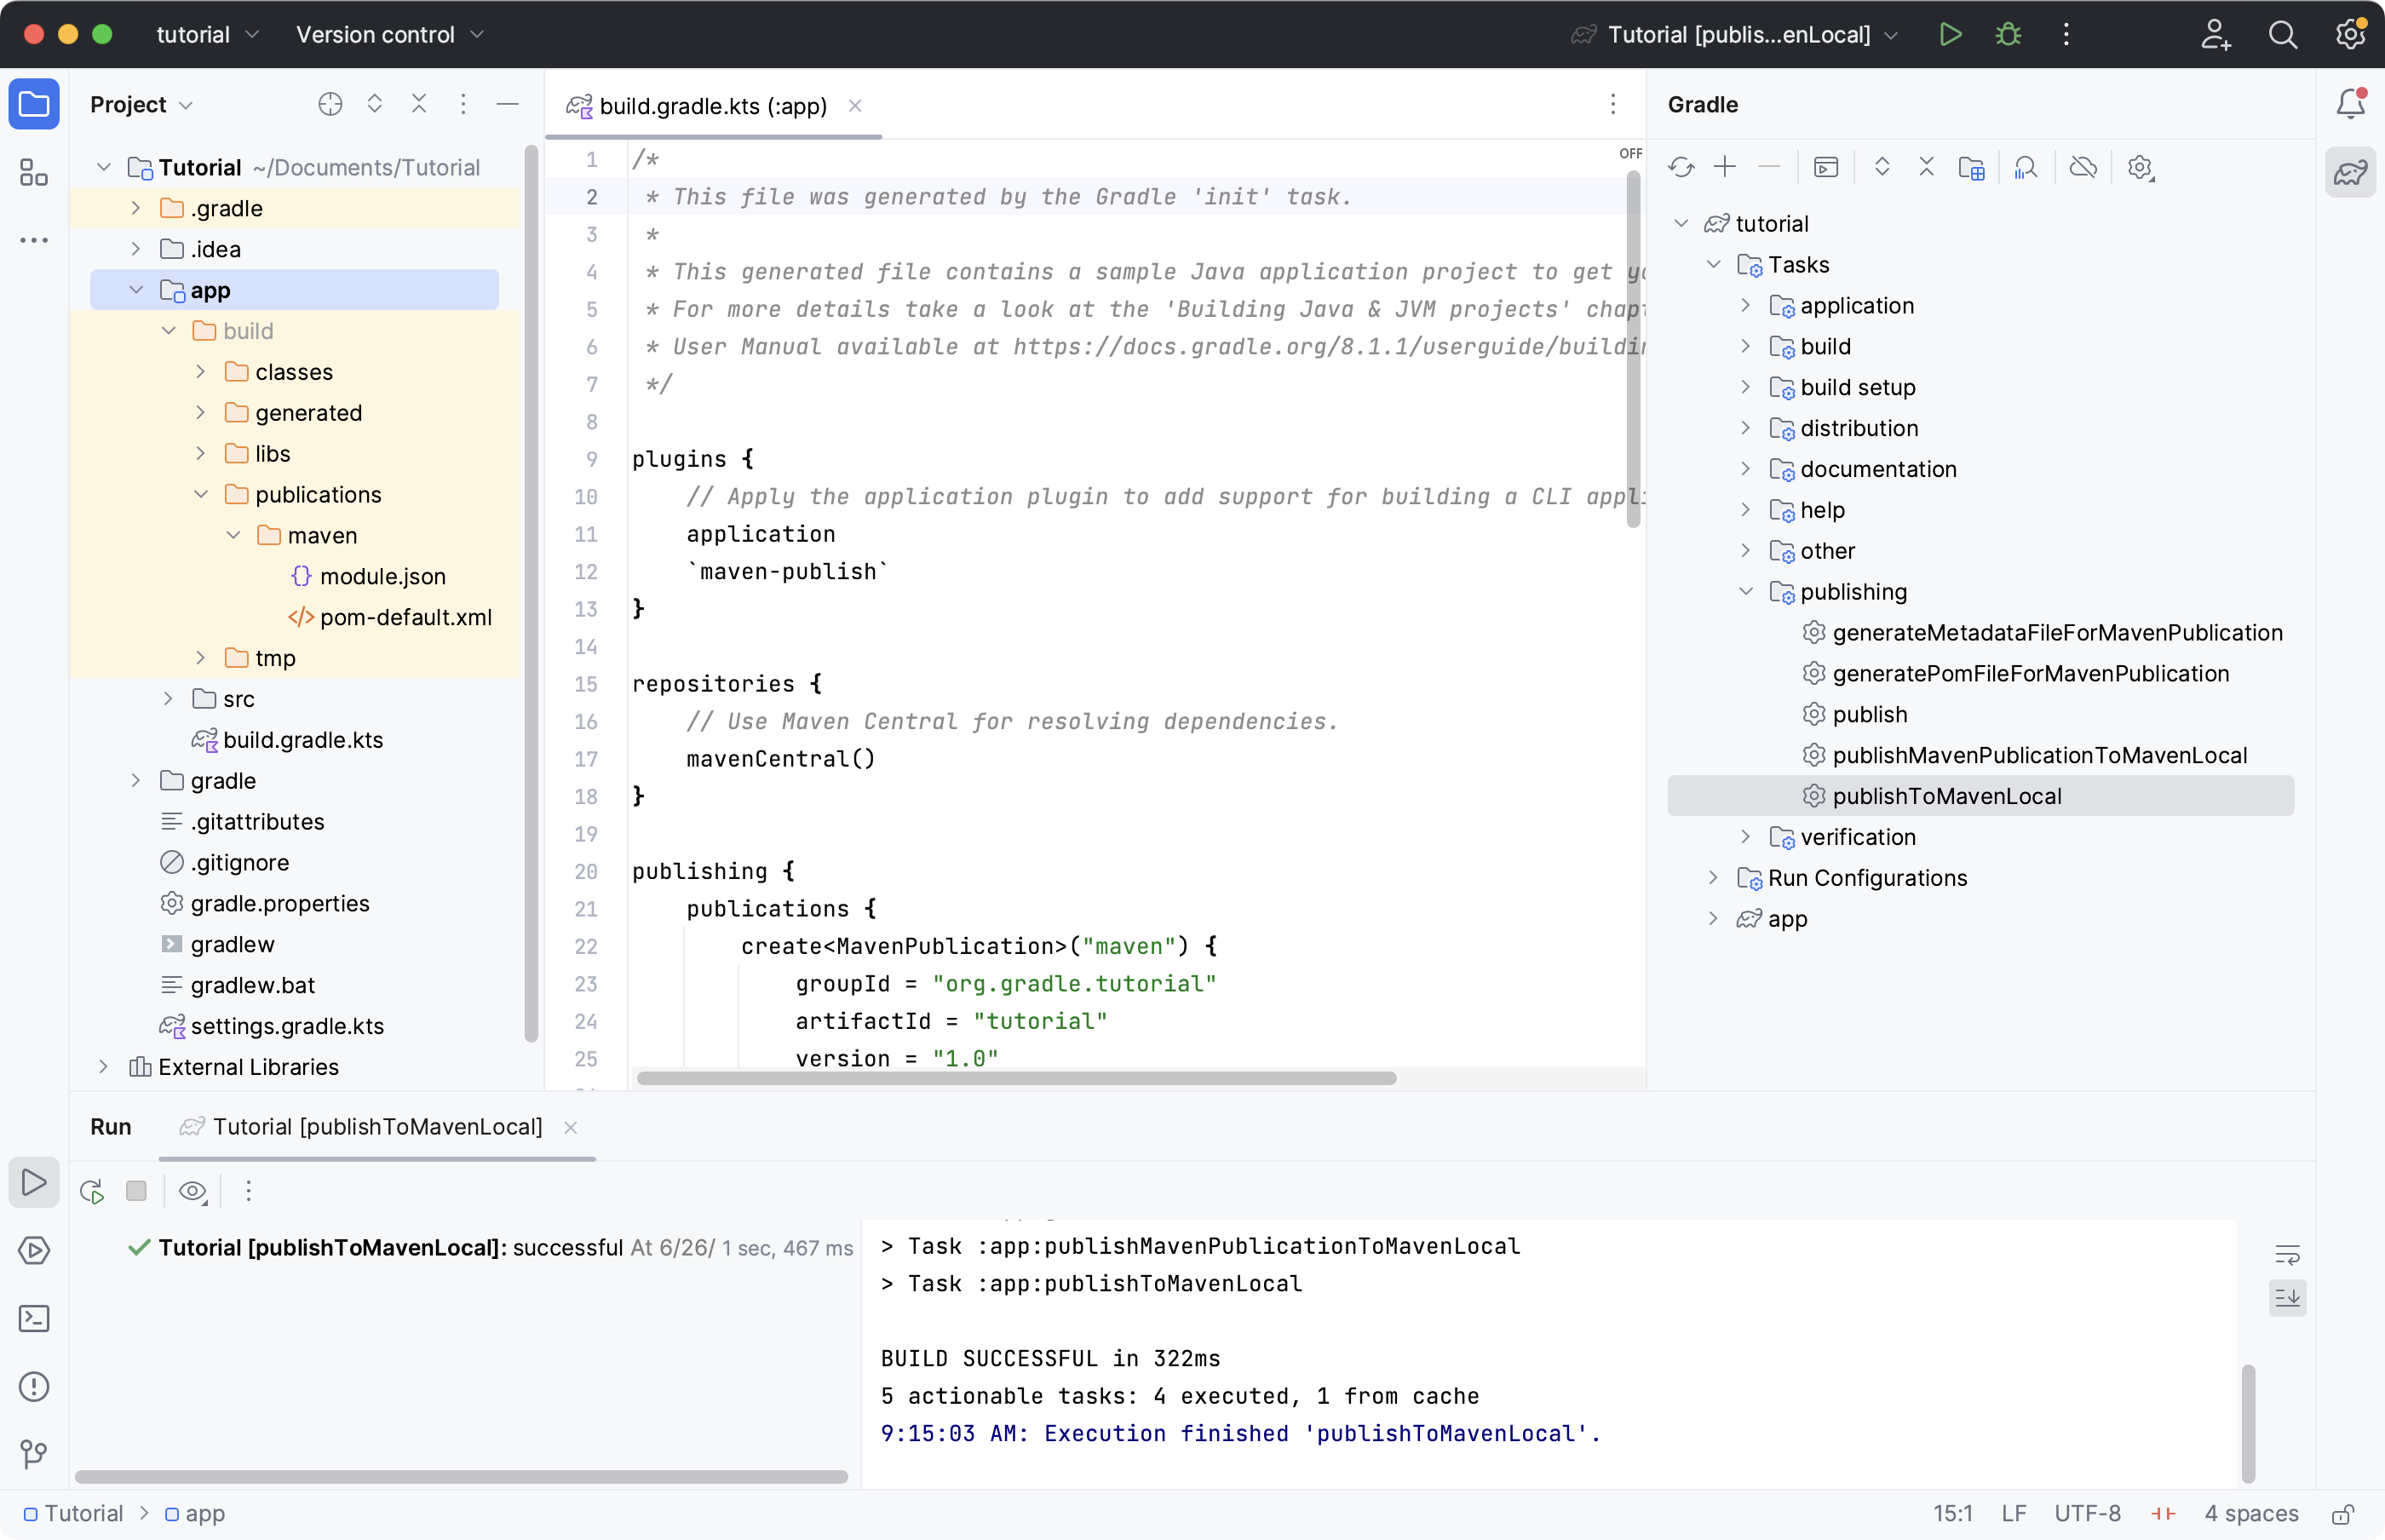This screenshot has height=1540, width=2385.
Task: Expand External Libraries node
Action: tap(103, 1067)
